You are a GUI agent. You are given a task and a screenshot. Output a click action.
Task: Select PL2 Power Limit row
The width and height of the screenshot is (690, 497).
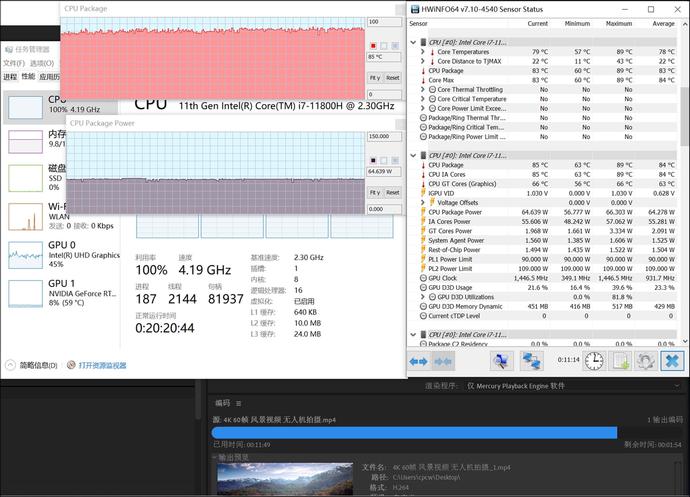click(x=547, y=269)
